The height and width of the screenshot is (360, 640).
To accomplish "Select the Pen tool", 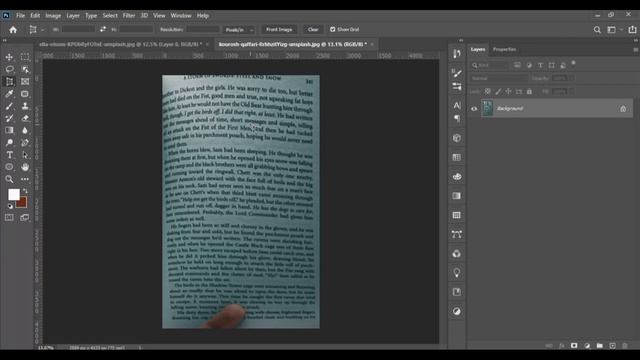I will (x=25, y=142).
